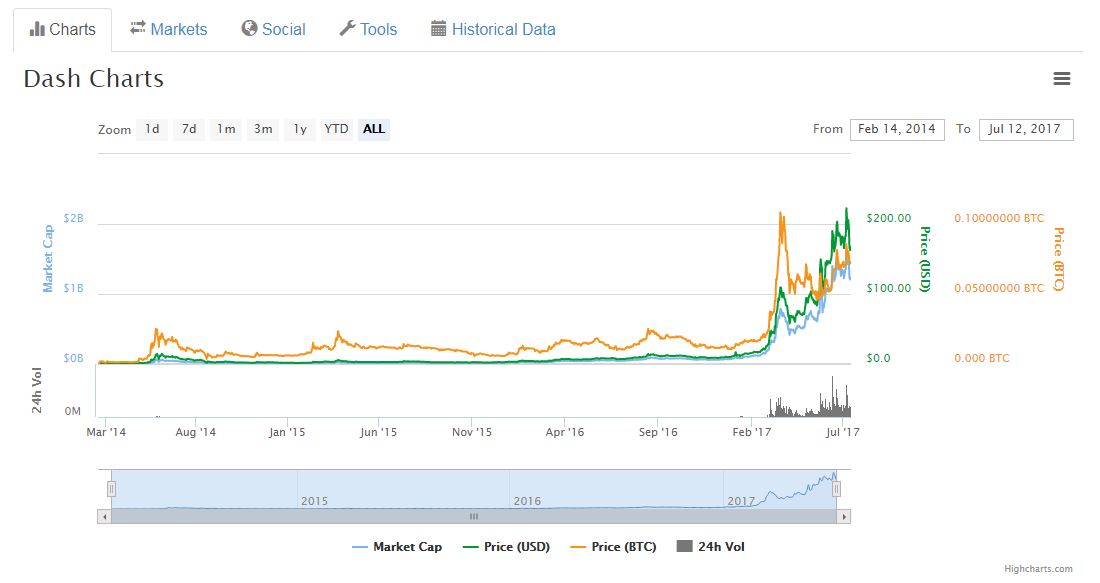Image resolution: width=1100 pixels, height=583 pixels.
Task: Click the bar chart icon in Charts tab
Action: point(37,29)
